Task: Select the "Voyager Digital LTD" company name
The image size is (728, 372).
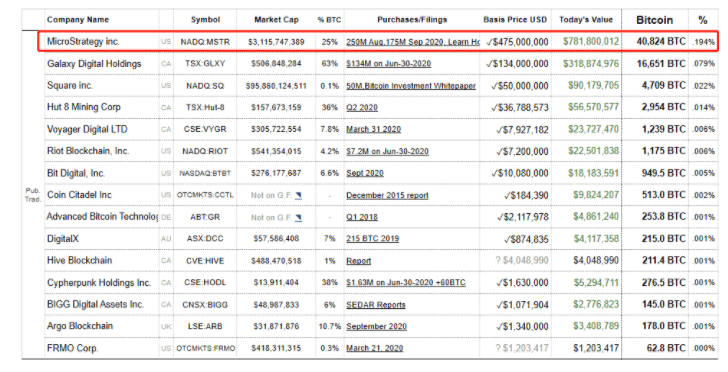Action: point(87,129)
